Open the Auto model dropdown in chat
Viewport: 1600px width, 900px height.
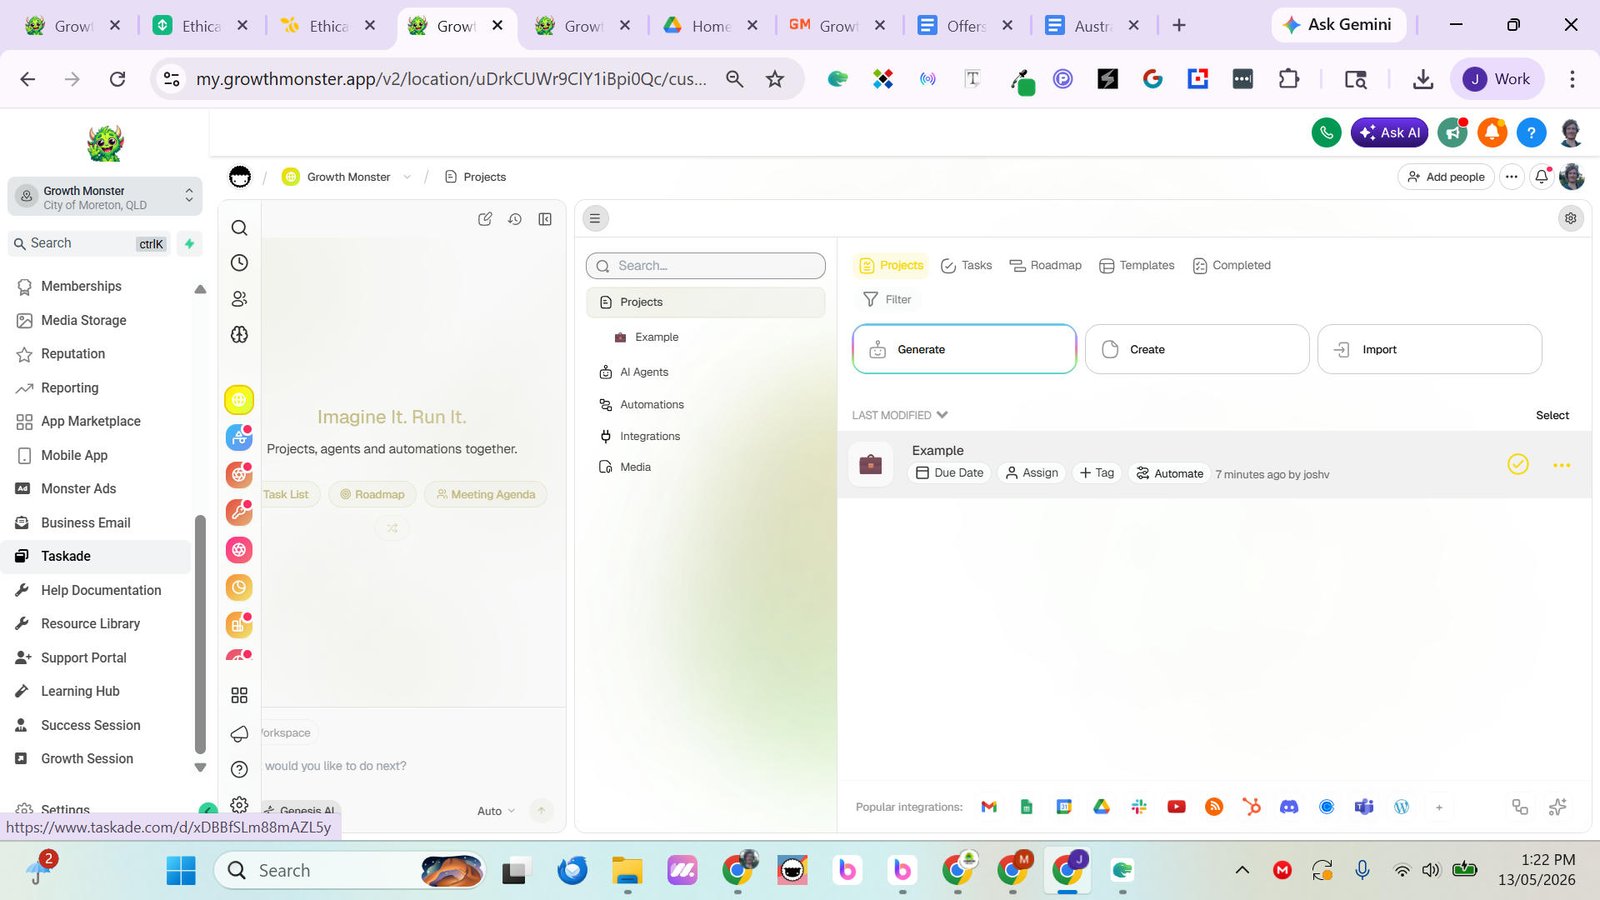[496, 811]
